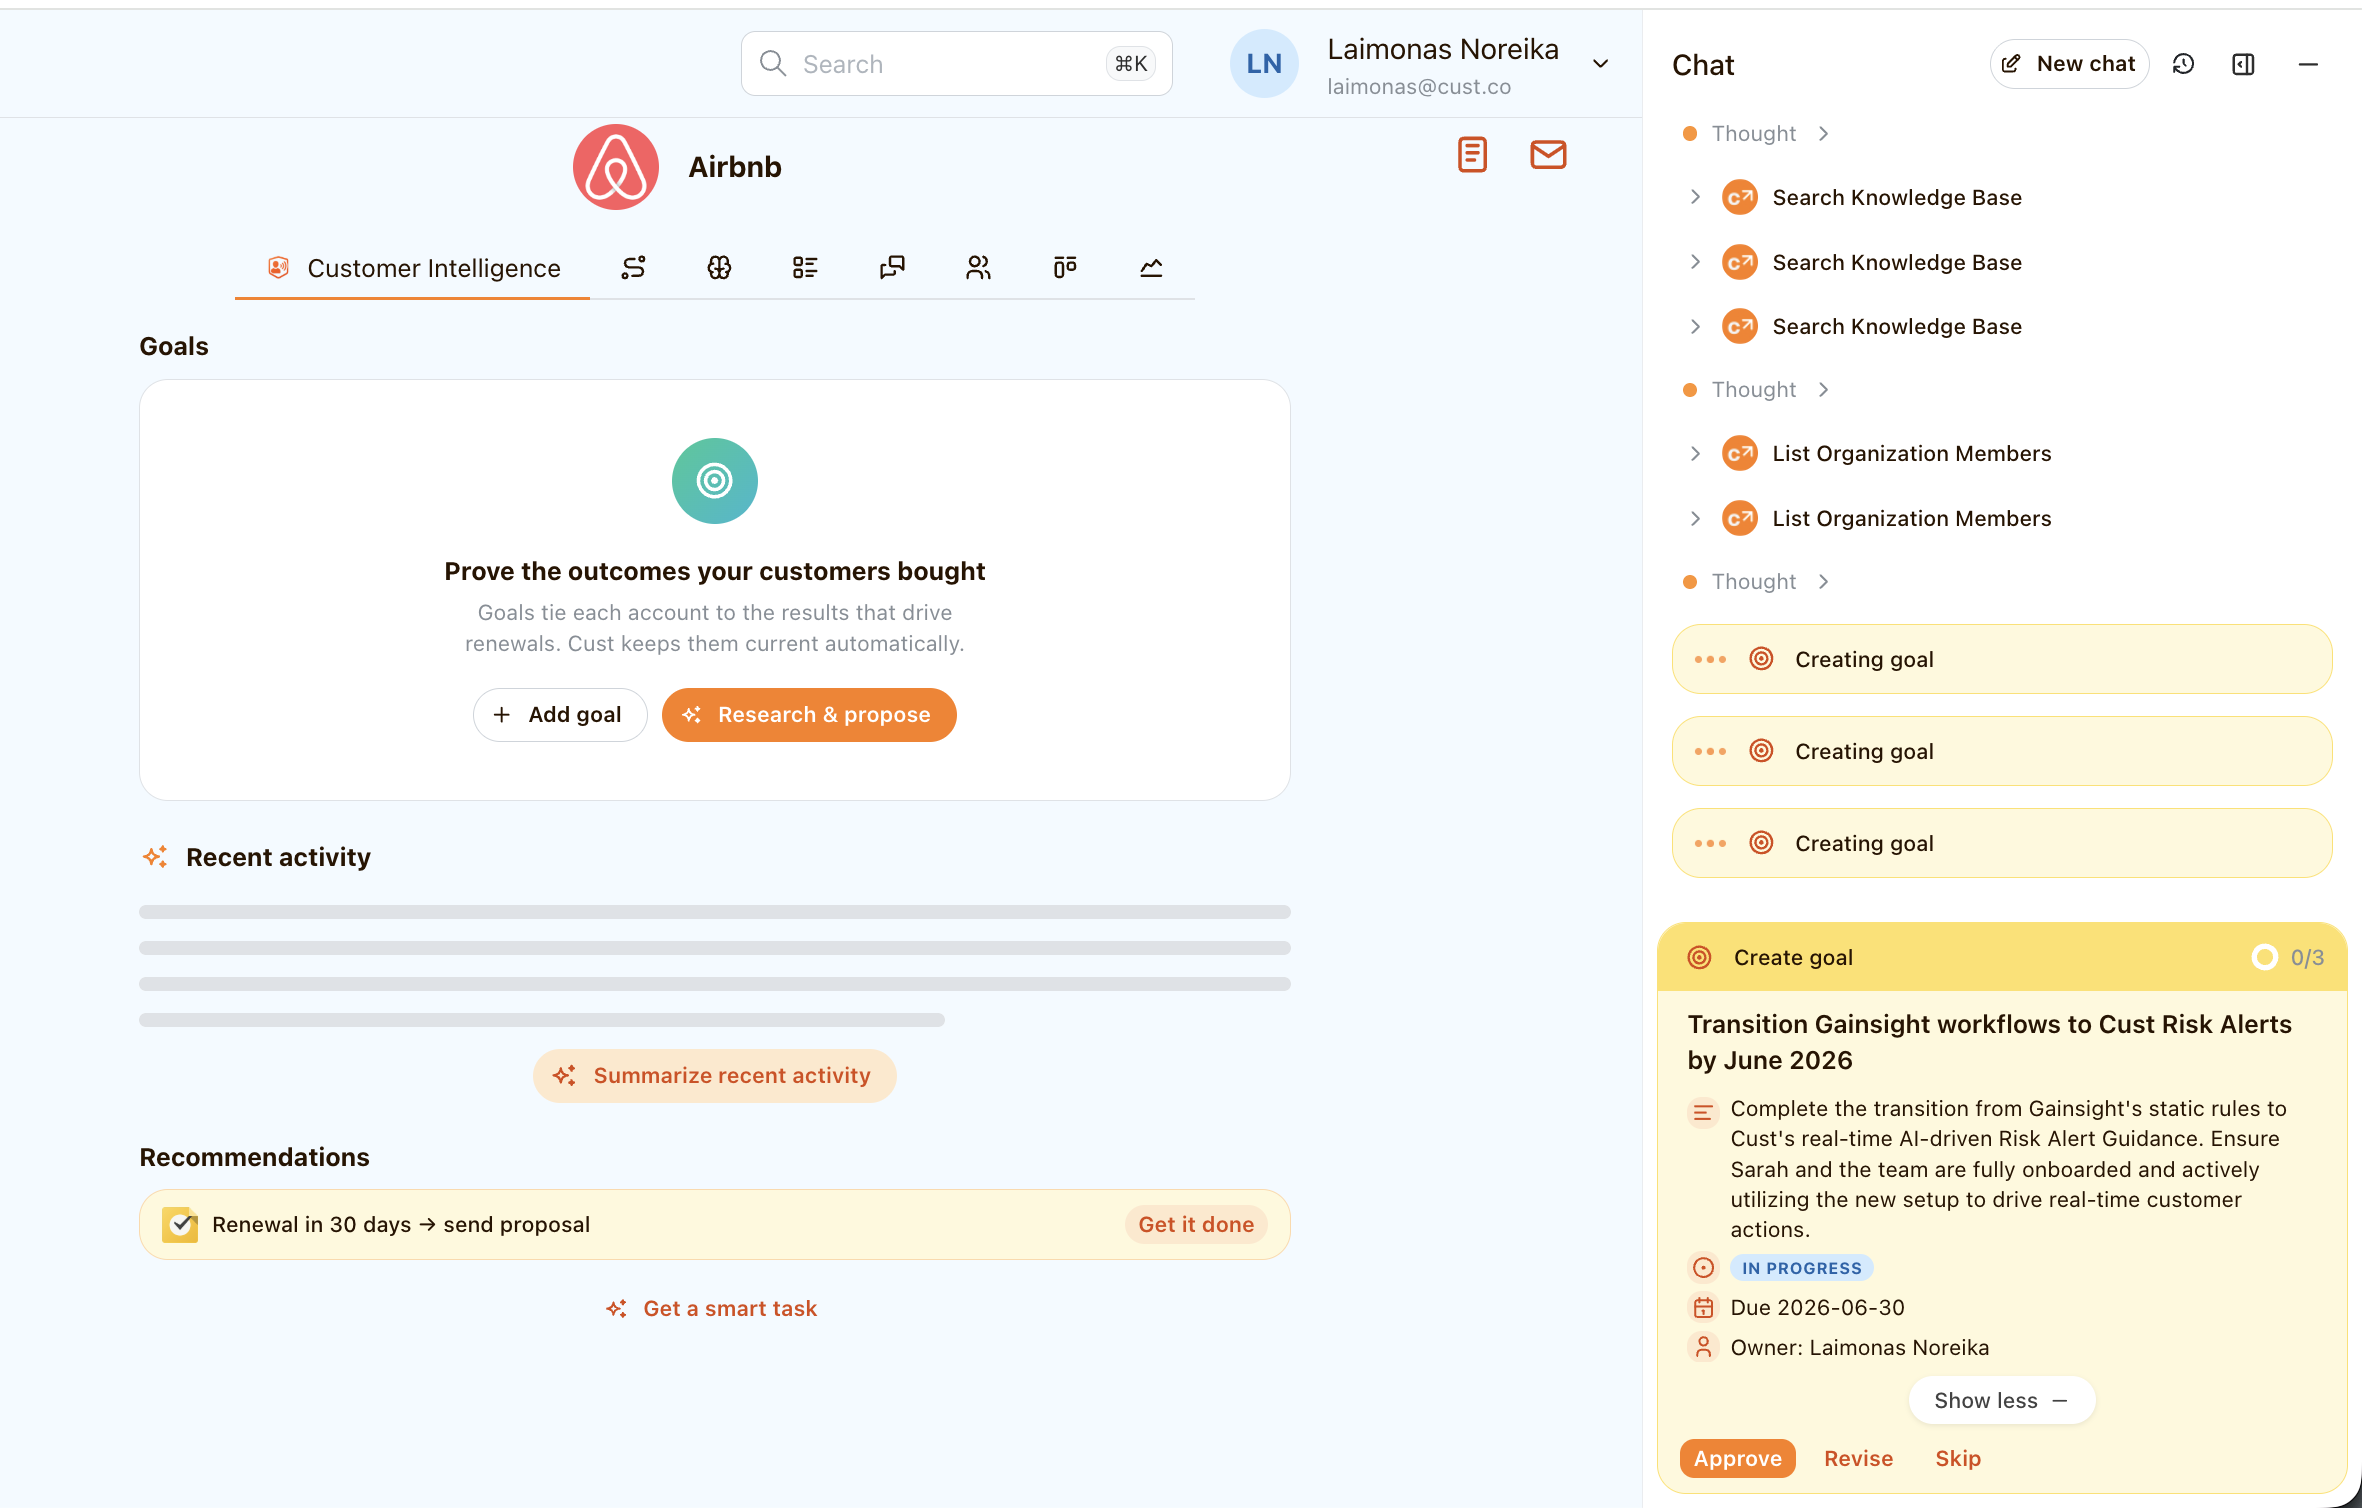Click the Owner: Laimonas Noreika text
This screenshot has width=2362, height=1508.
tap(1859, 1348)
